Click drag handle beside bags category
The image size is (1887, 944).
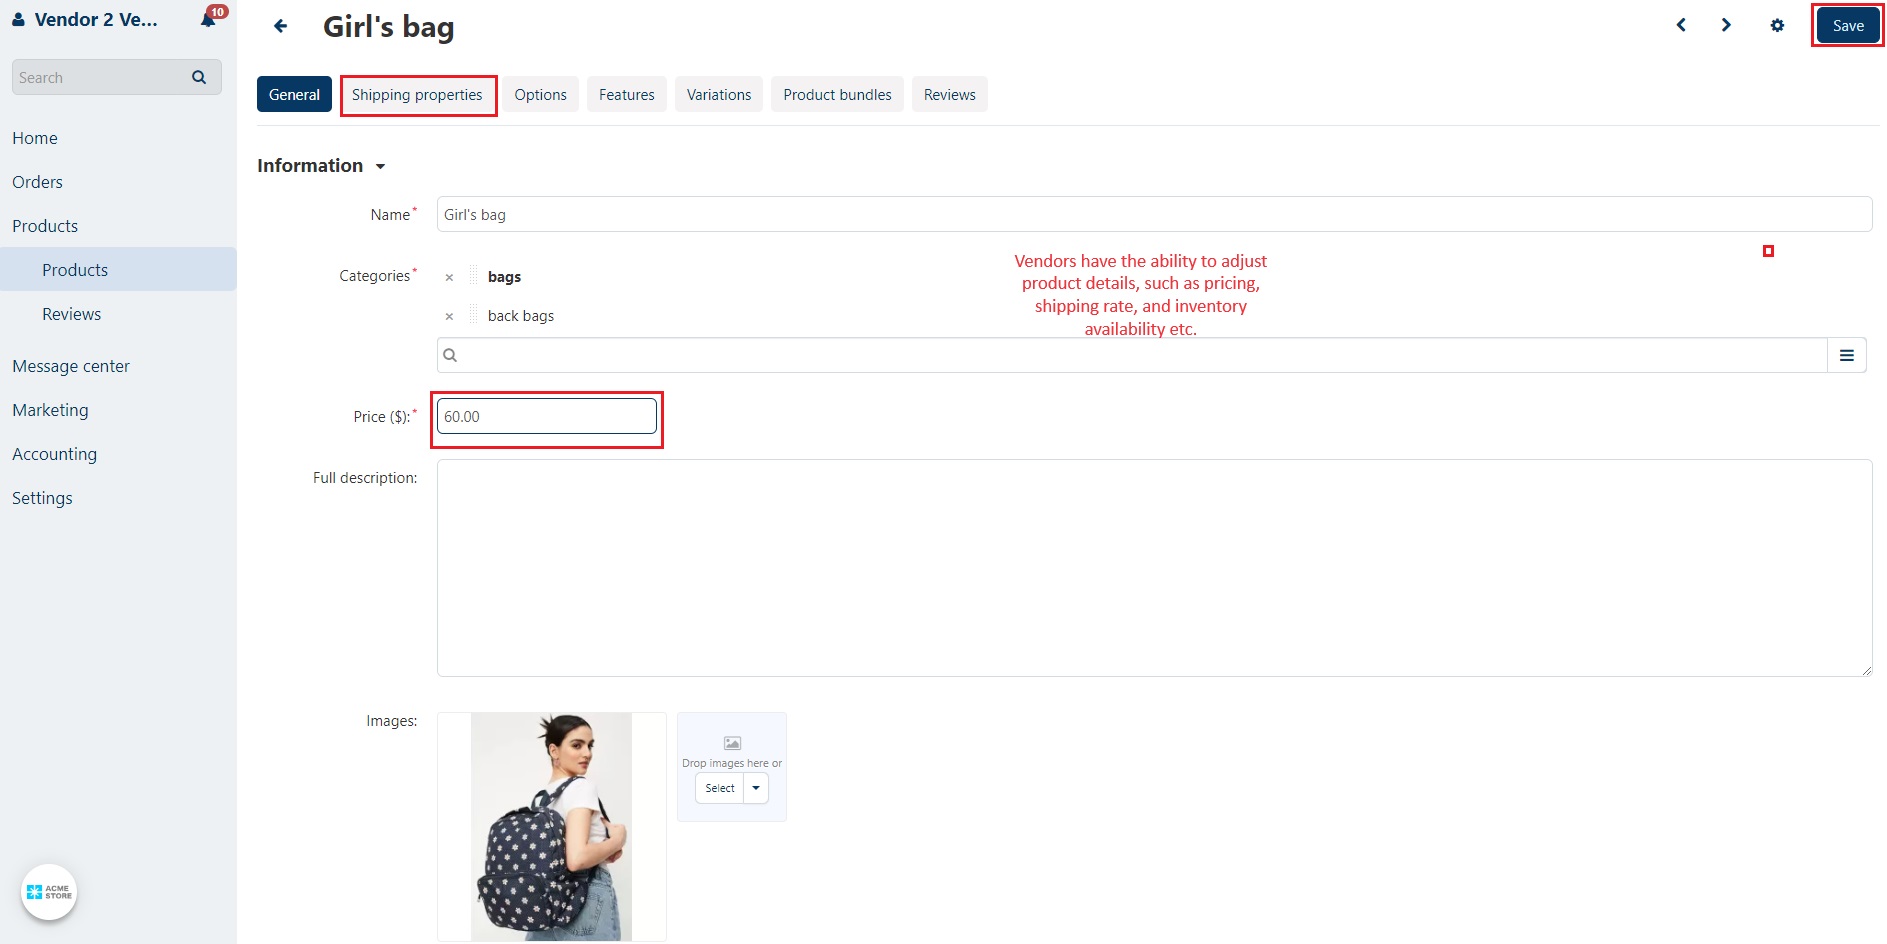[x=473, y=276]
